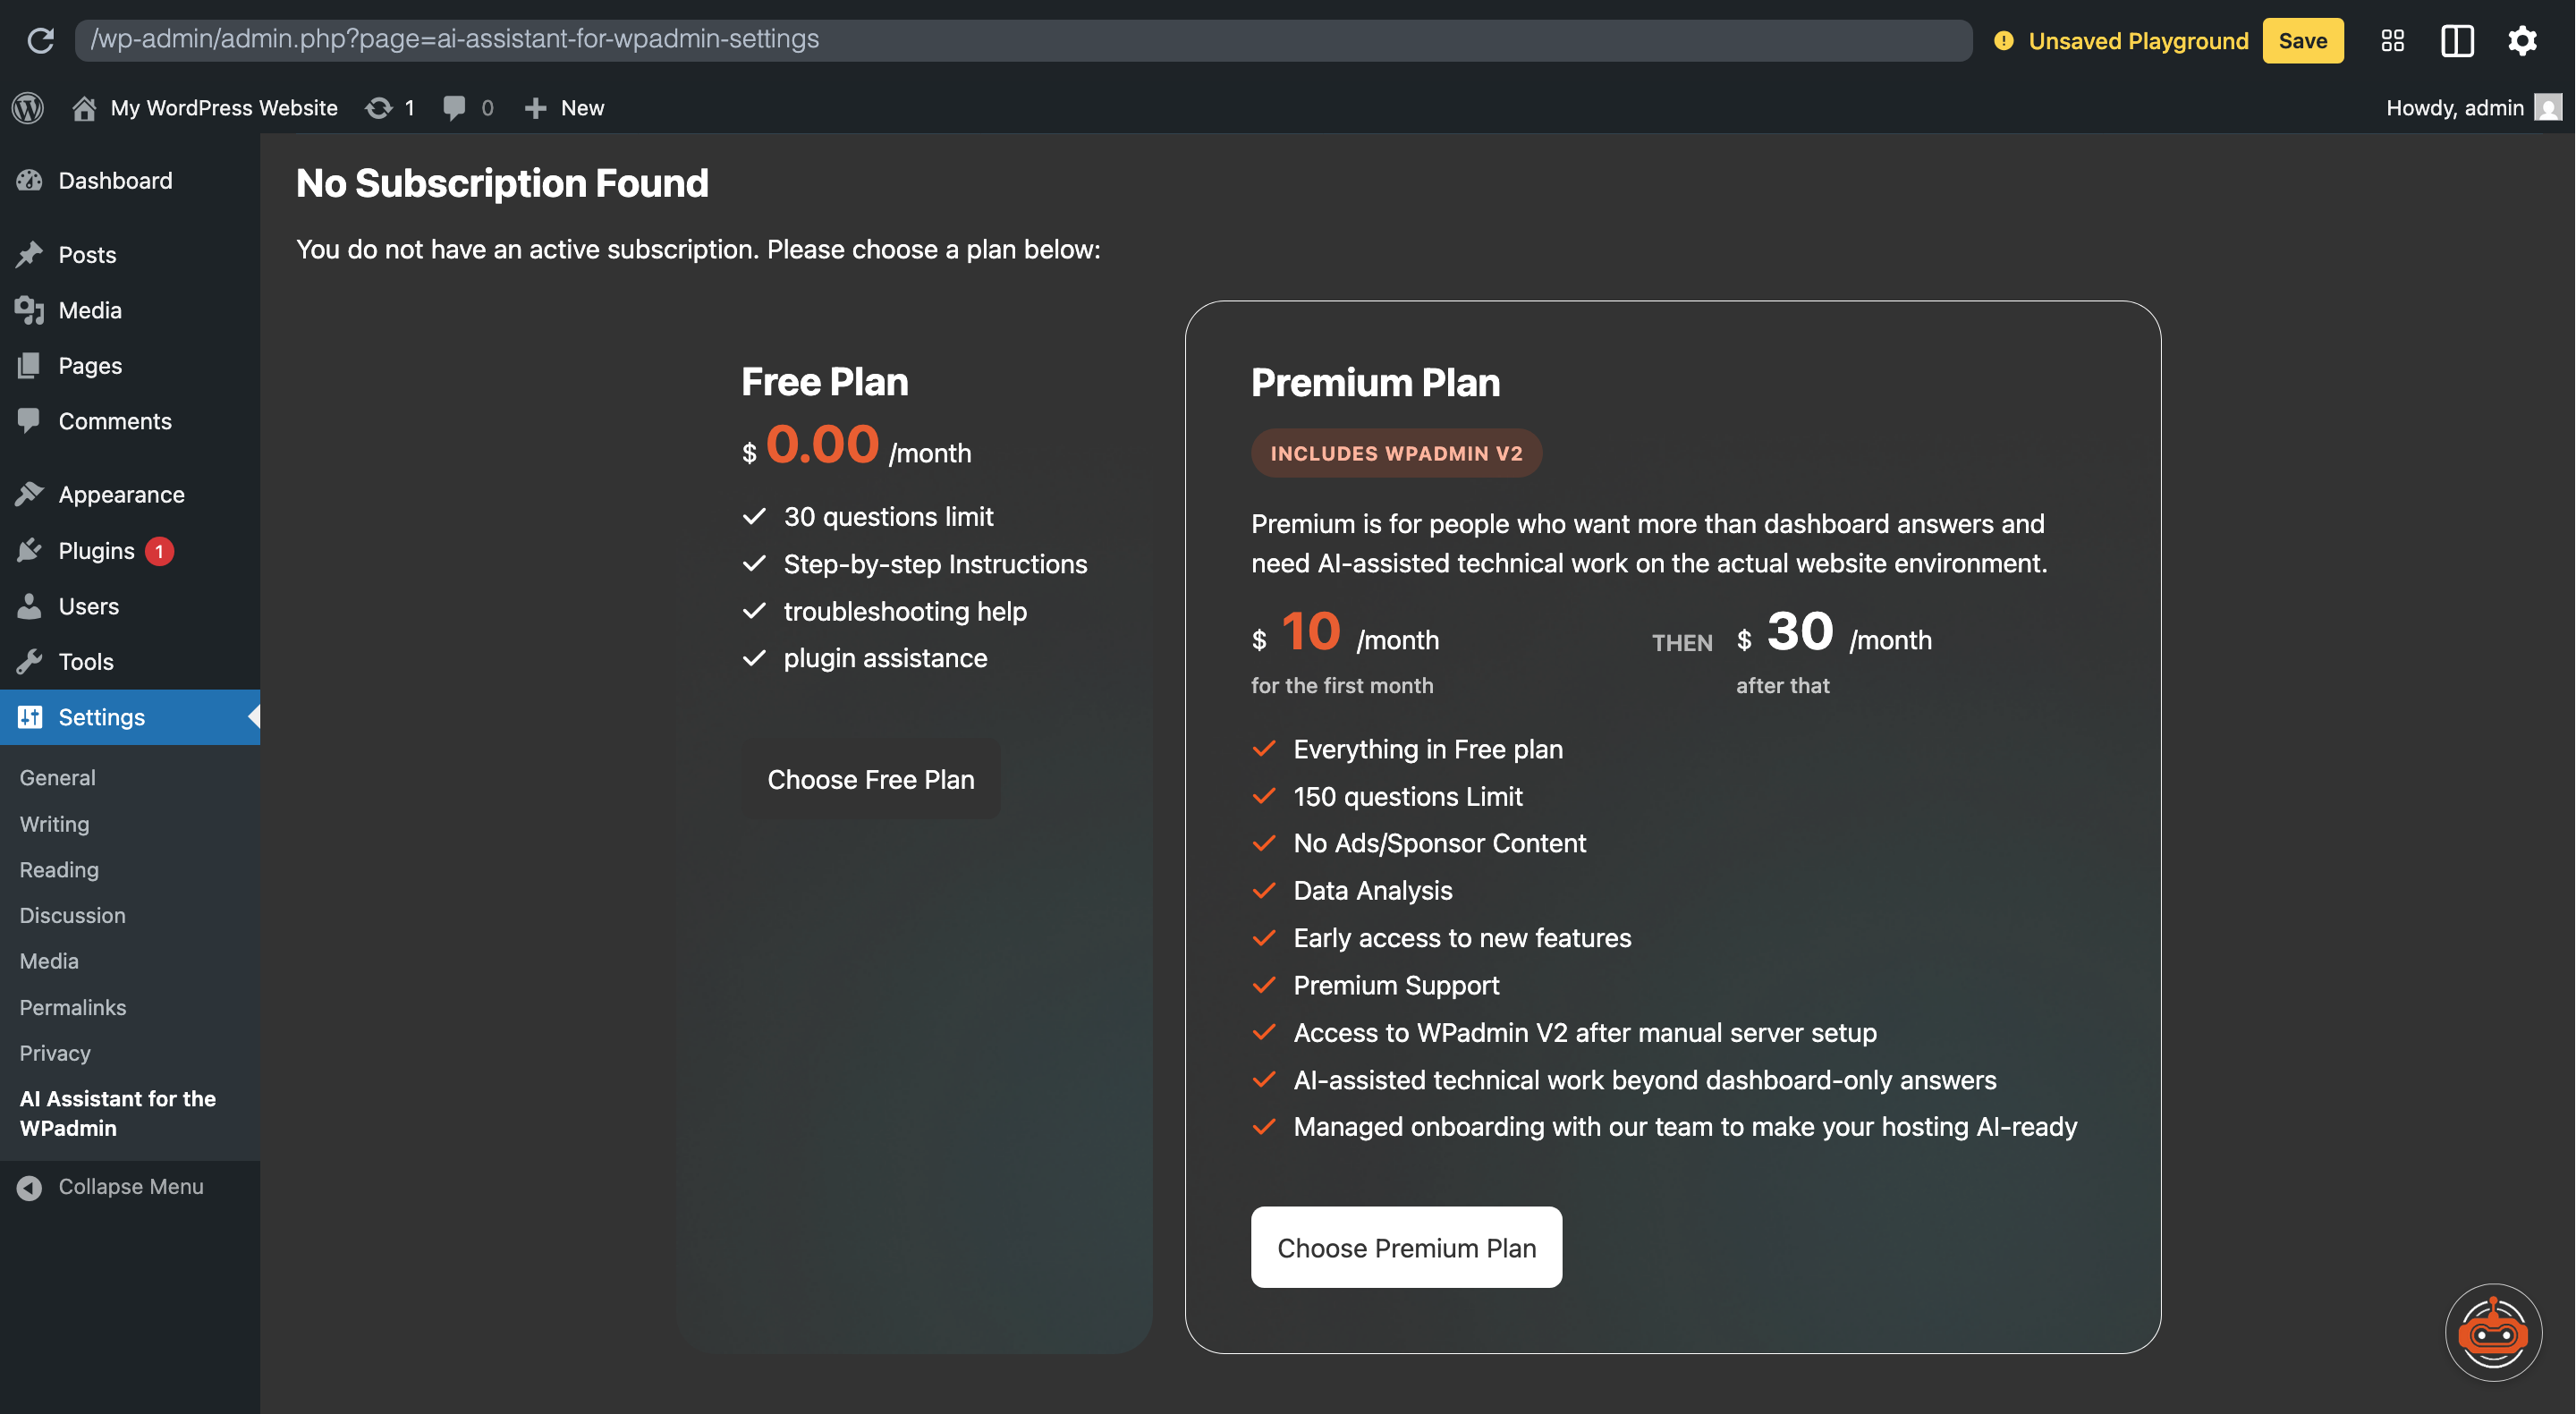Click 'Early access to new features' text
The image size is (2576, 1414).
pos(1462,937)
